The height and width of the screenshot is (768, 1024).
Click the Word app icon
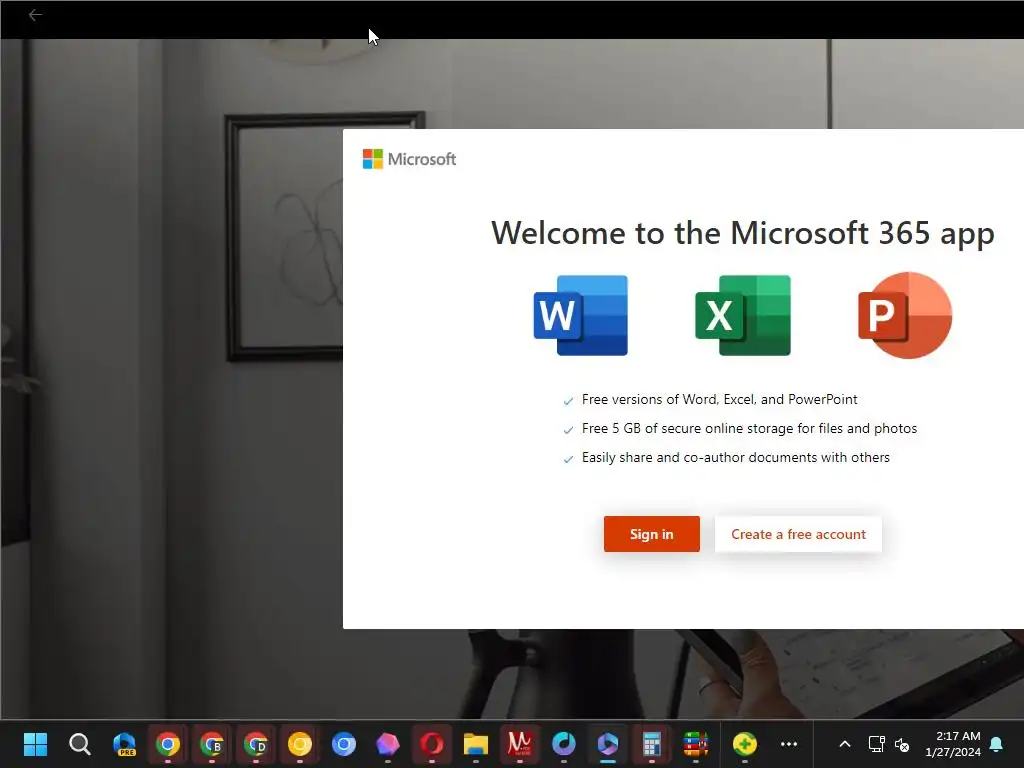coord(581,315)
